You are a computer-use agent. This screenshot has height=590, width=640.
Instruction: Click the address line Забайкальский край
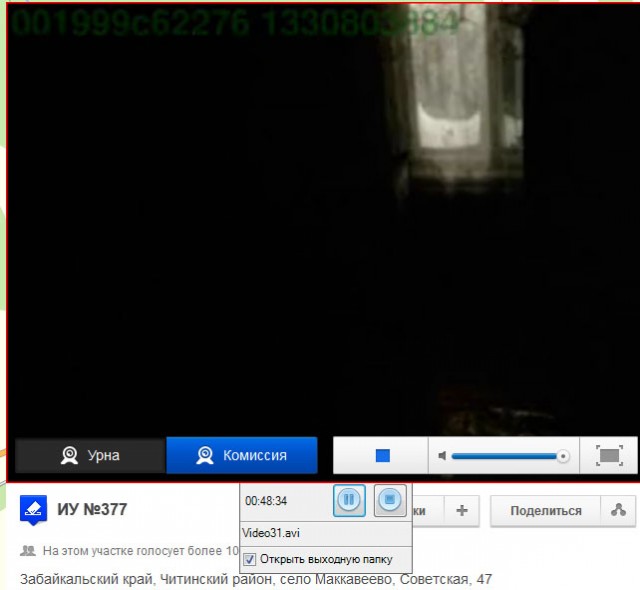pos(256,579)
